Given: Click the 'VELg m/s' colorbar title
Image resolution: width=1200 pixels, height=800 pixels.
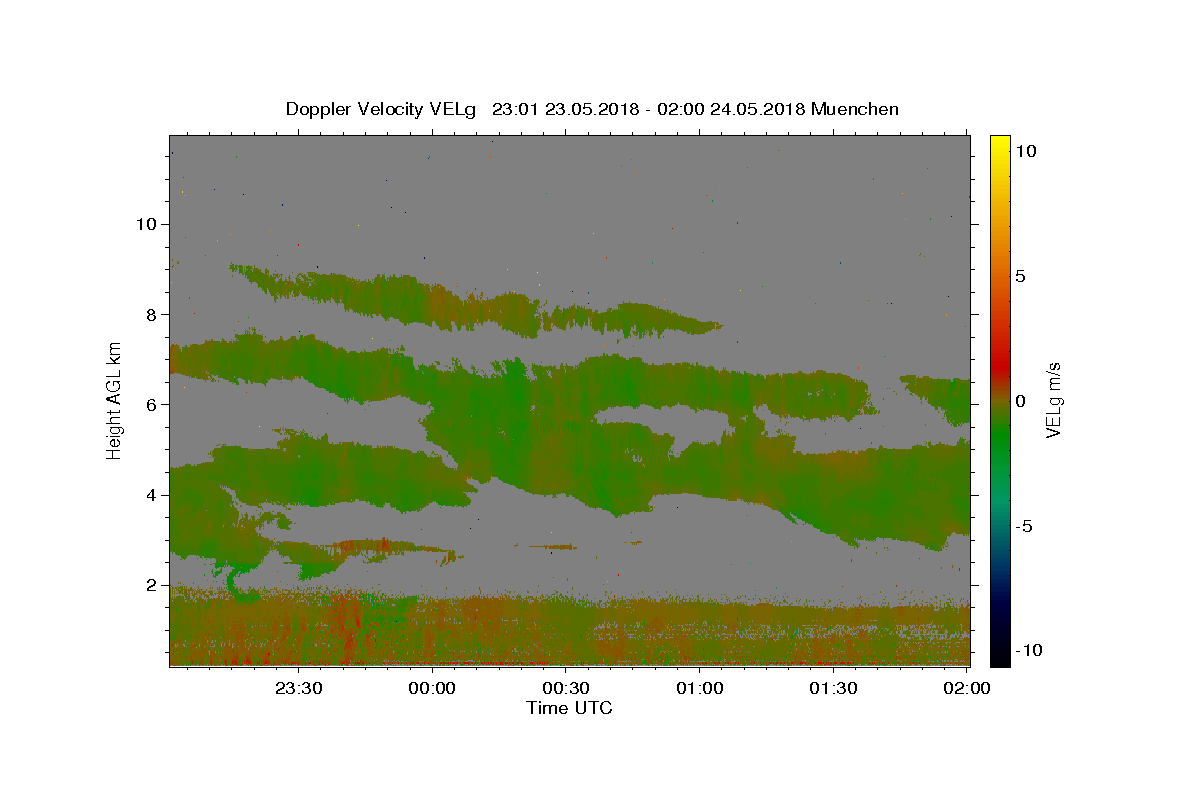Looking at the screenshot, I should pos(1054,400).
